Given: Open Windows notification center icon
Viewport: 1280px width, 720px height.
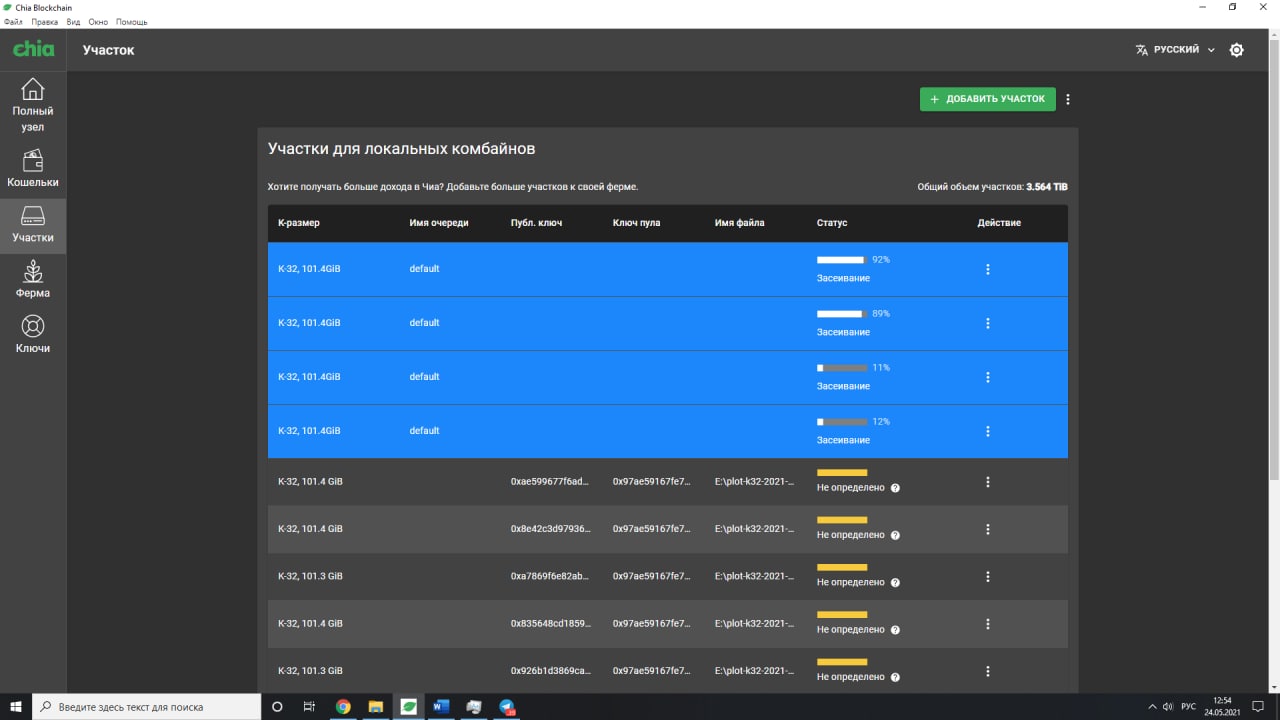Looking at the screenshot, I should coord(1258,706).
